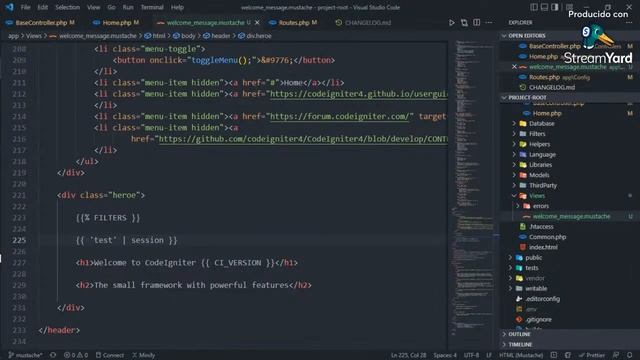Open the notifications bell icon
Viewport: 640px width, 360px height.
630,355
